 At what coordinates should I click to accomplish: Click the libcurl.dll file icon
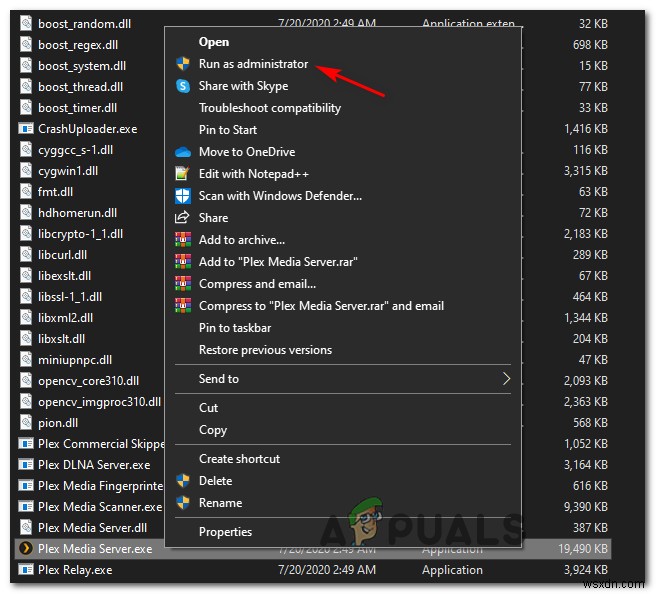[26, 254]
